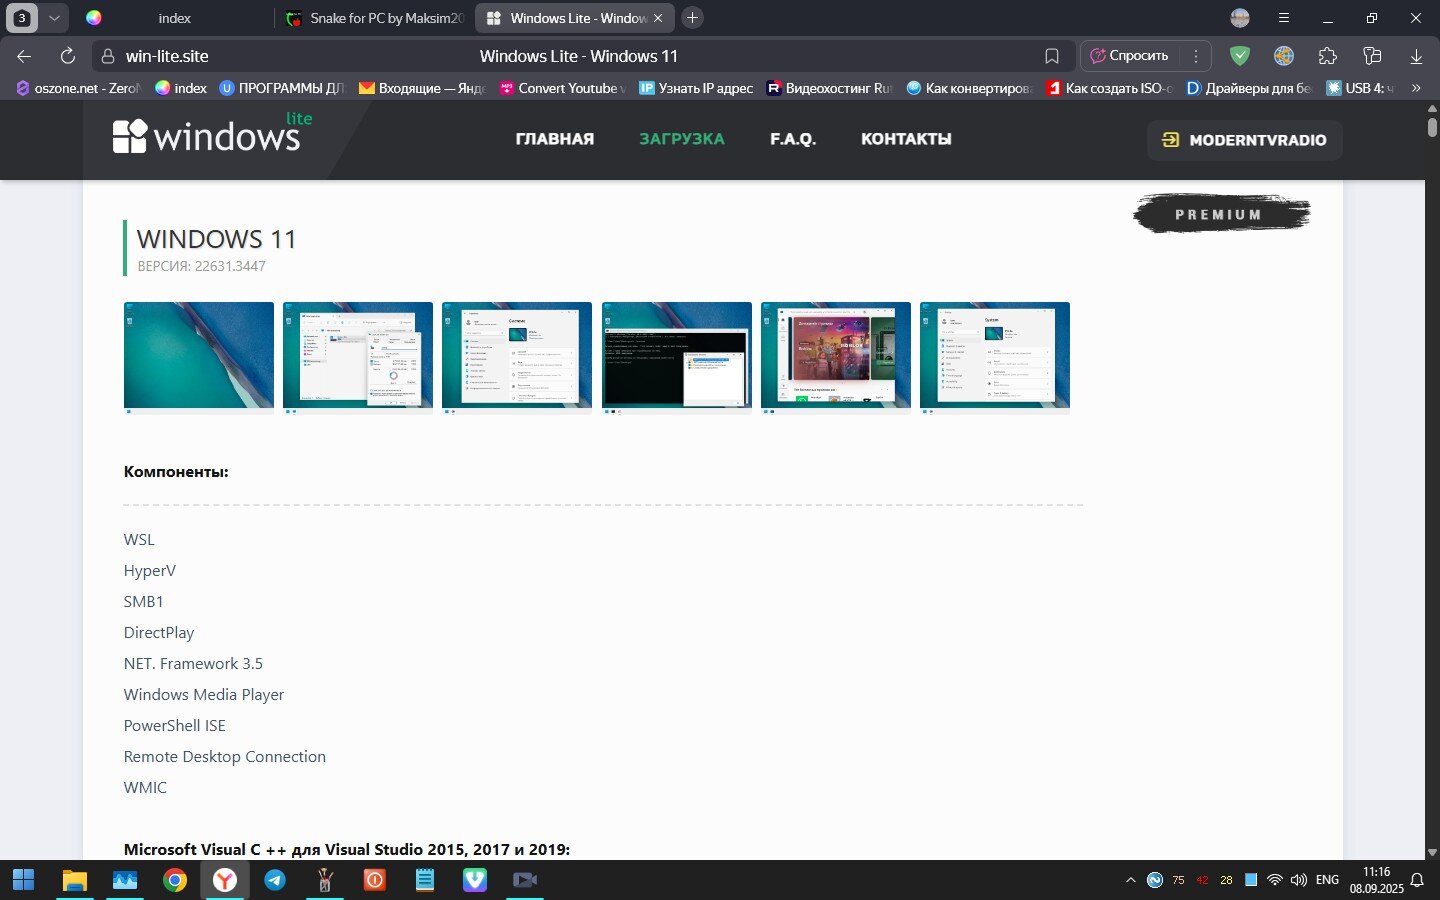The height and width of the screenshot is (900, 1440).
Task: Open the Входящие Яндекс mail bookmark
Action: click(x=422, y=88)
